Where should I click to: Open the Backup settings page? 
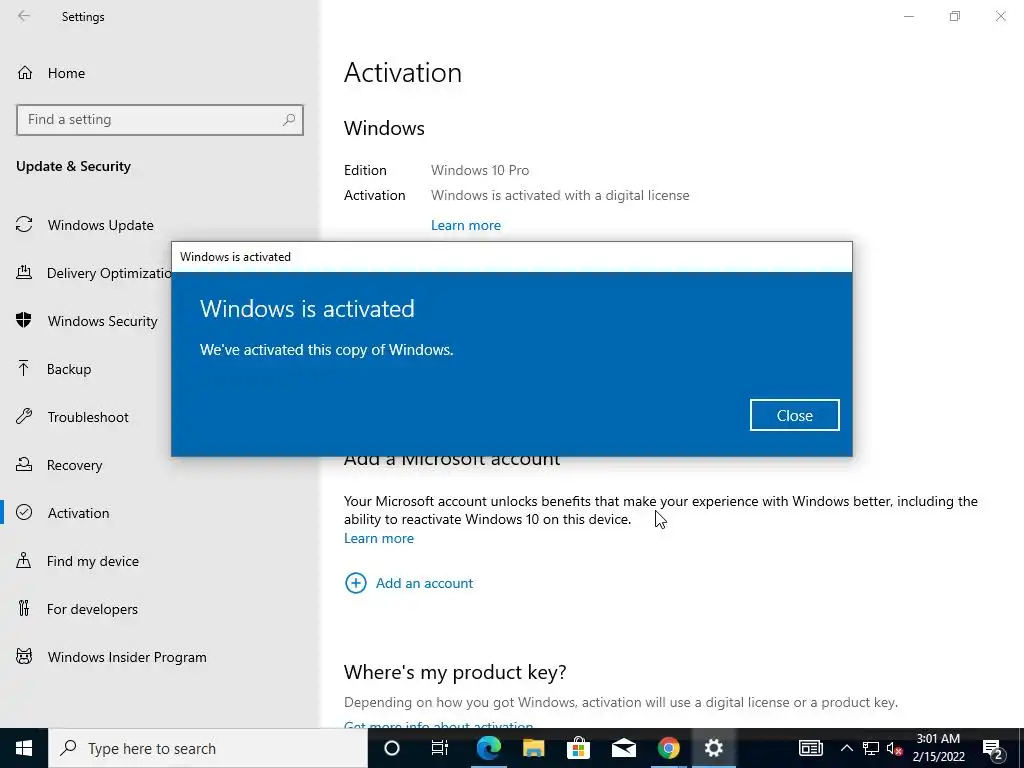point(69,369)
